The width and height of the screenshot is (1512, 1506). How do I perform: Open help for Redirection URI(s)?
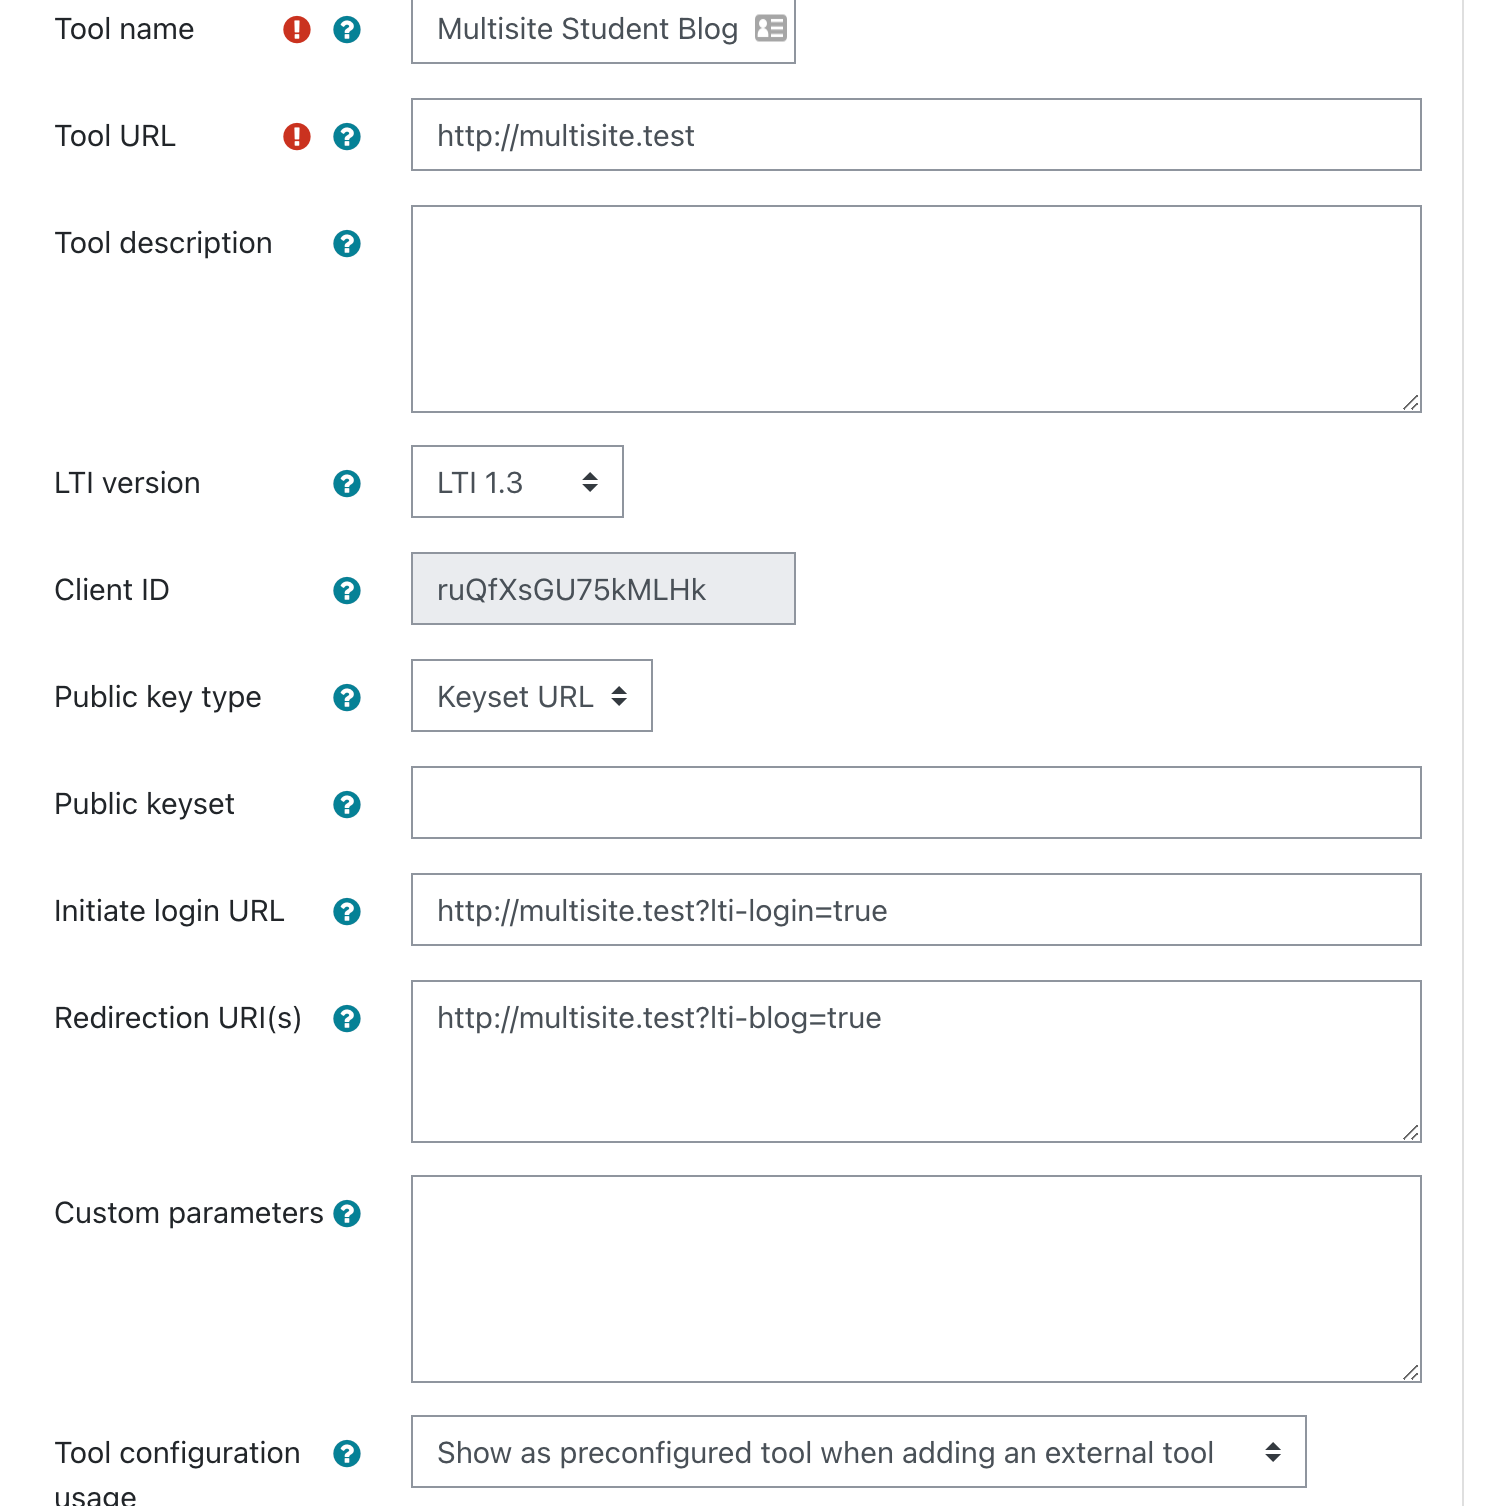pyautogui.click(x=347, y=1019)
